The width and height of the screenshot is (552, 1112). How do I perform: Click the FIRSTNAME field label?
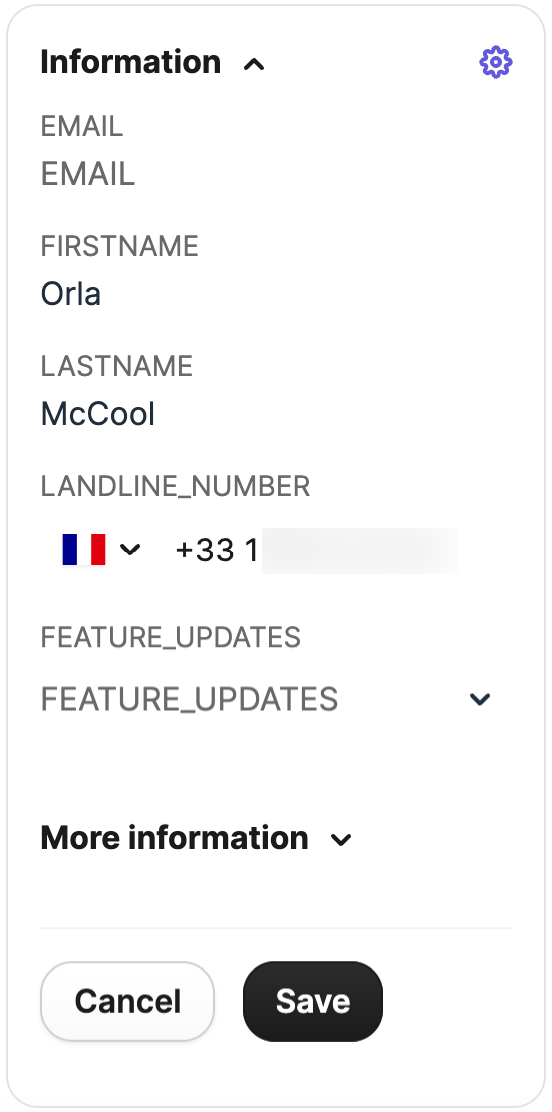[x=119, y=246]
